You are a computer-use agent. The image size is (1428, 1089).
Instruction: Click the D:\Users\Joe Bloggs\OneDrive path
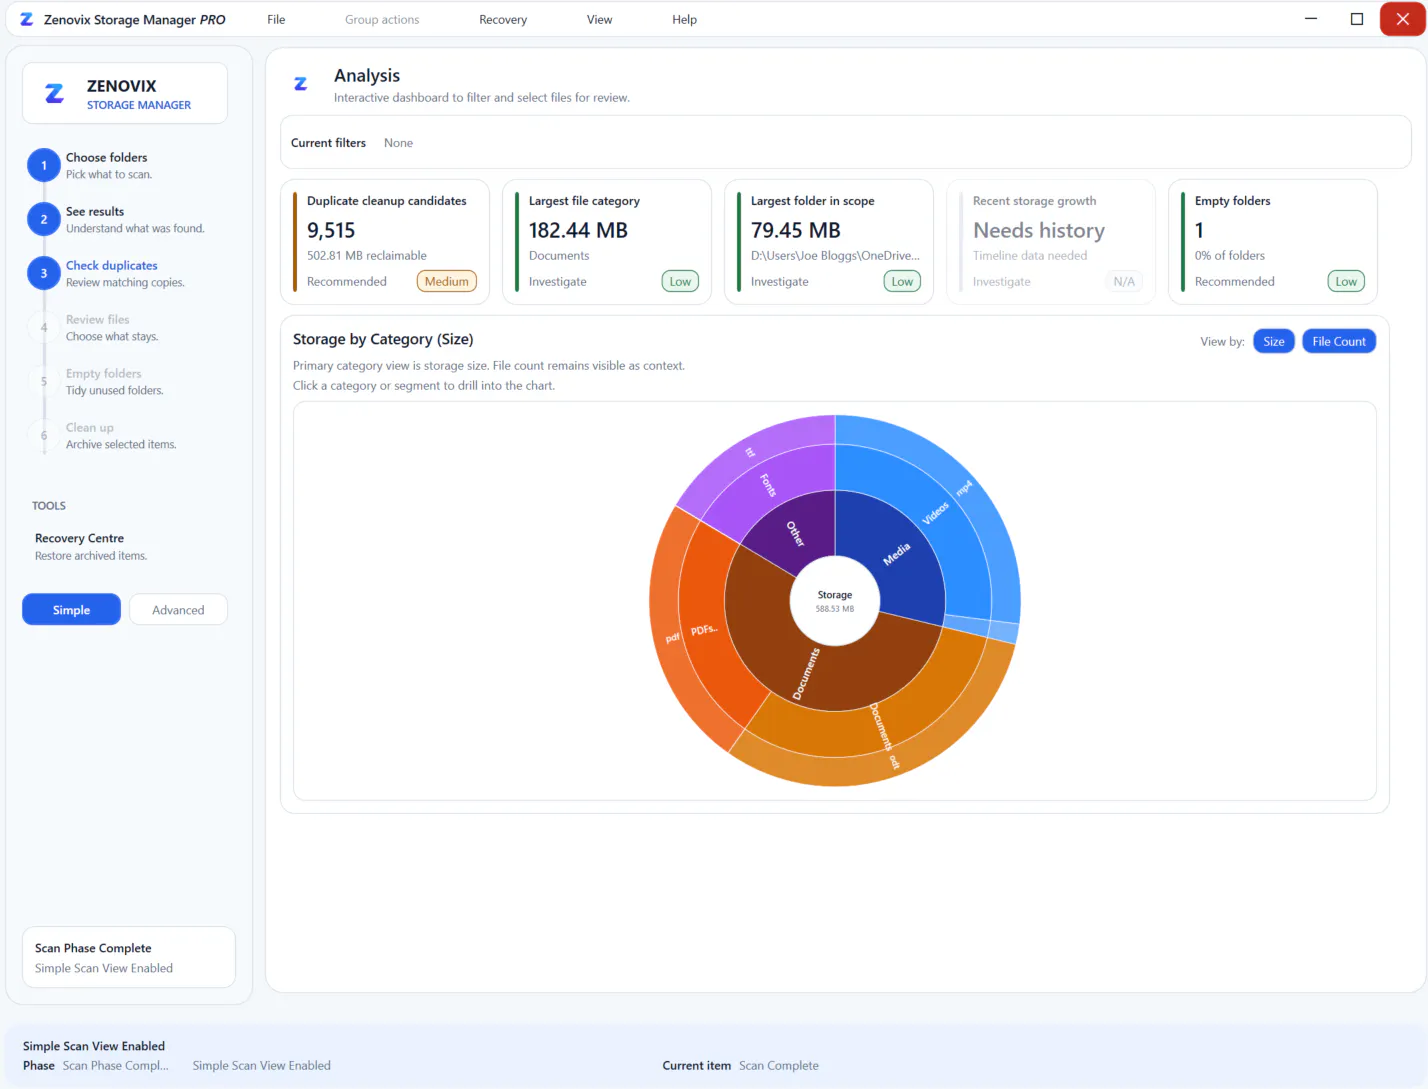[x=835, y=256]
